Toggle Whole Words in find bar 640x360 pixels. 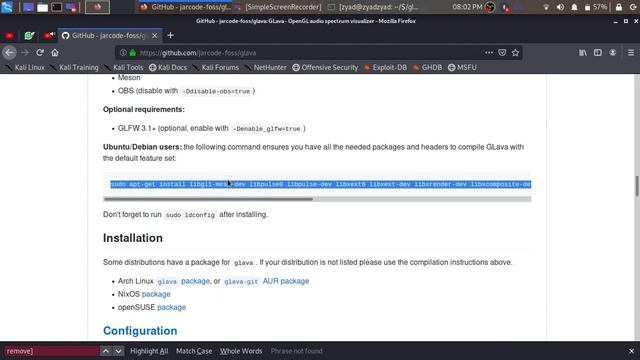[x=241, y=351]
